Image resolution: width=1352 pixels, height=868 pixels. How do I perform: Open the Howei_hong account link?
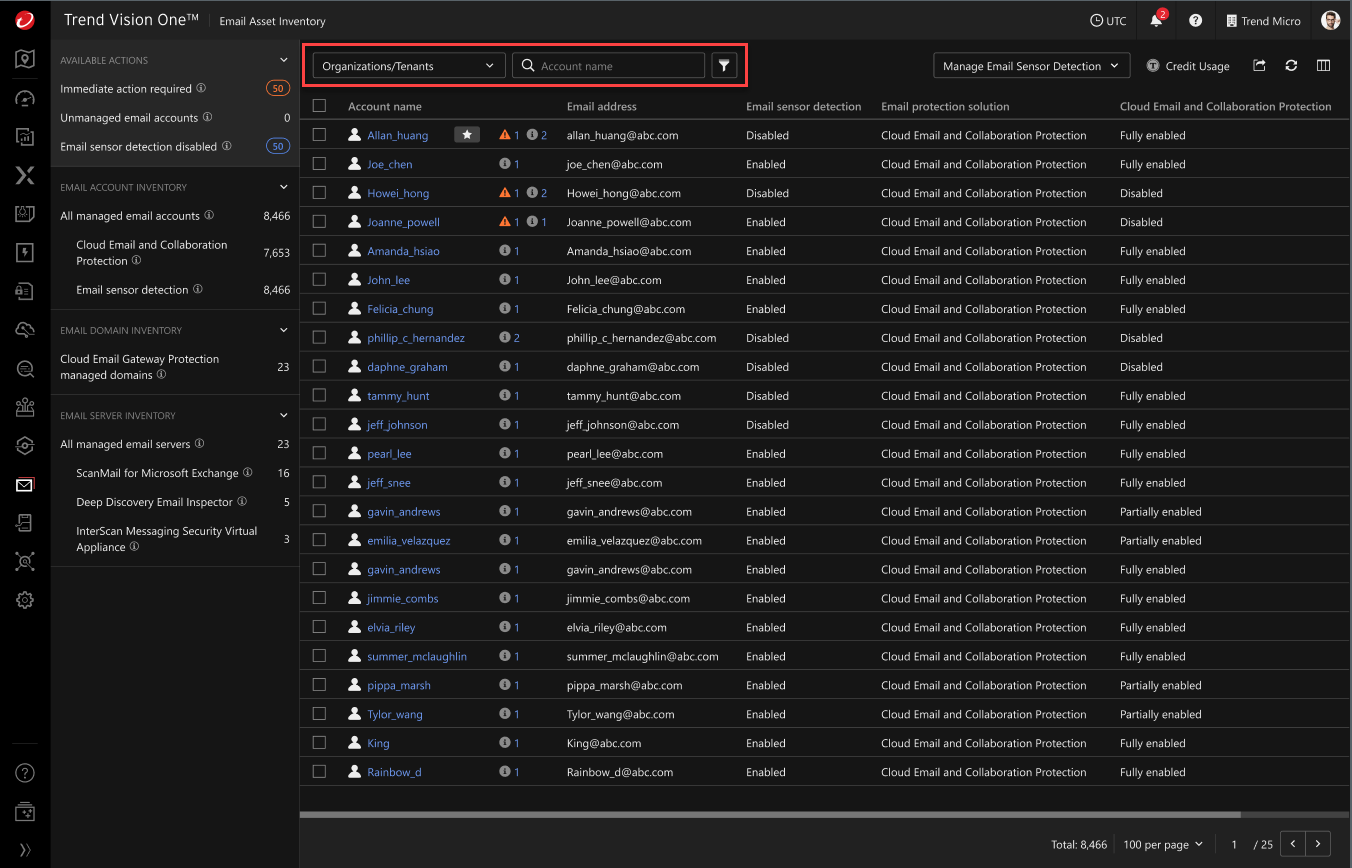coord(398,193)
